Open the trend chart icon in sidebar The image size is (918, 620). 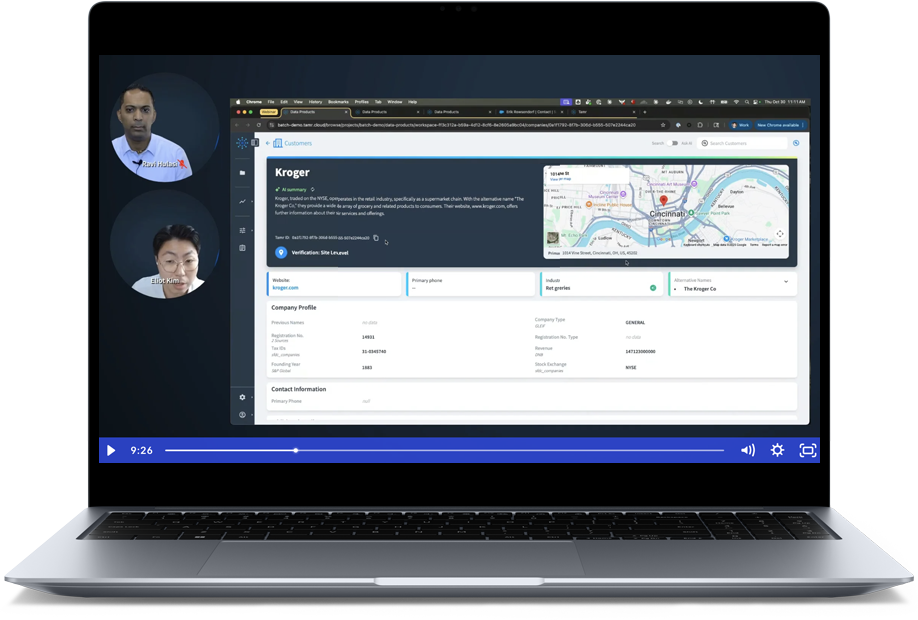242,201
